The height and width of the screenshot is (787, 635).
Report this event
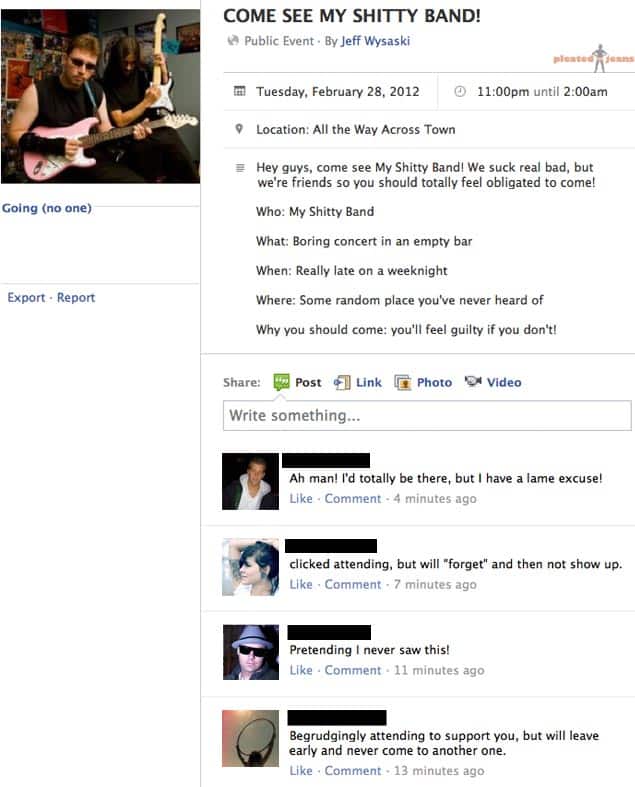pos(76,298)
